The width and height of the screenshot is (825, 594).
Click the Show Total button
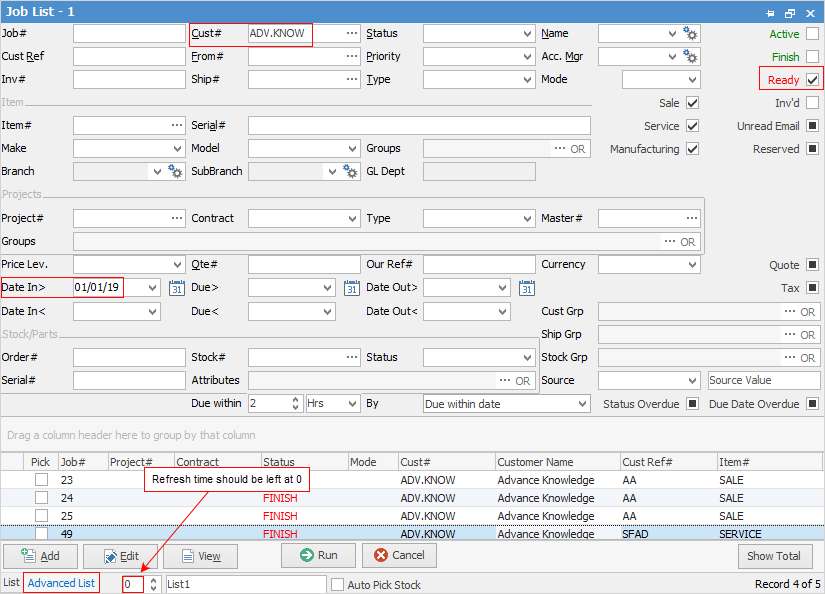pos(775,556)
